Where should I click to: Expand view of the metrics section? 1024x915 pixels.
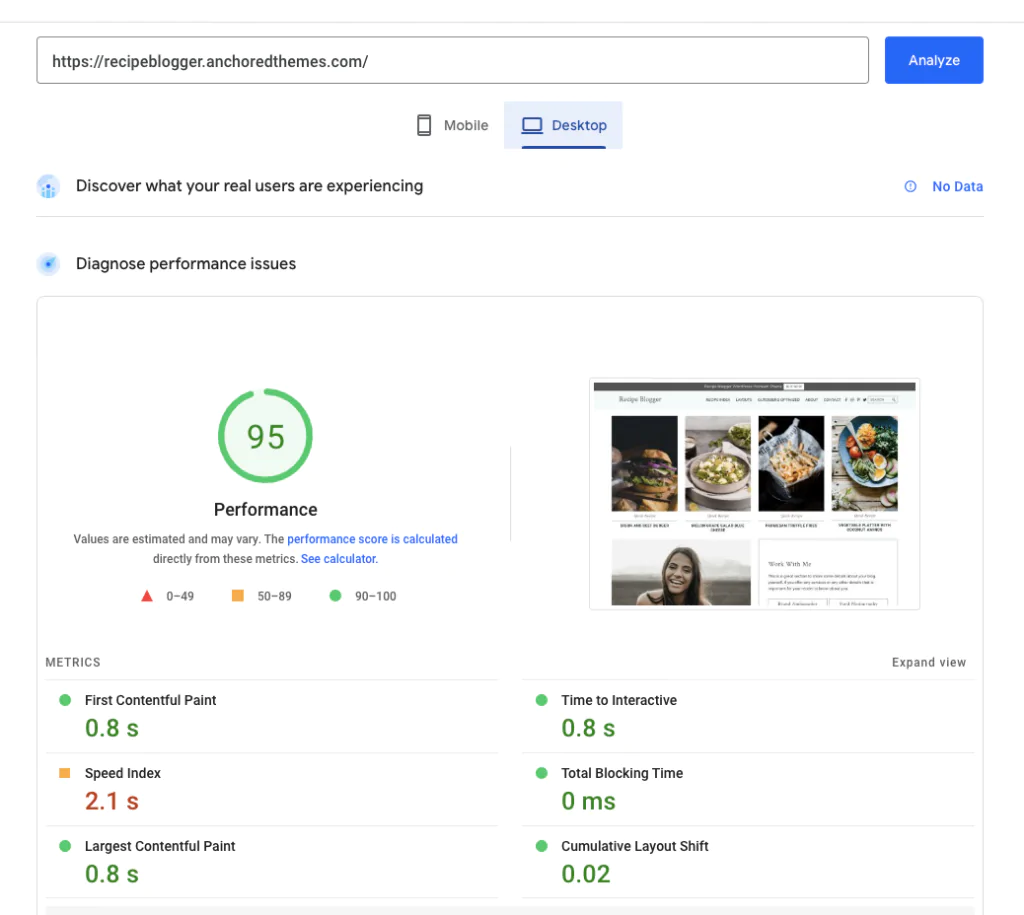click(928, 662)
